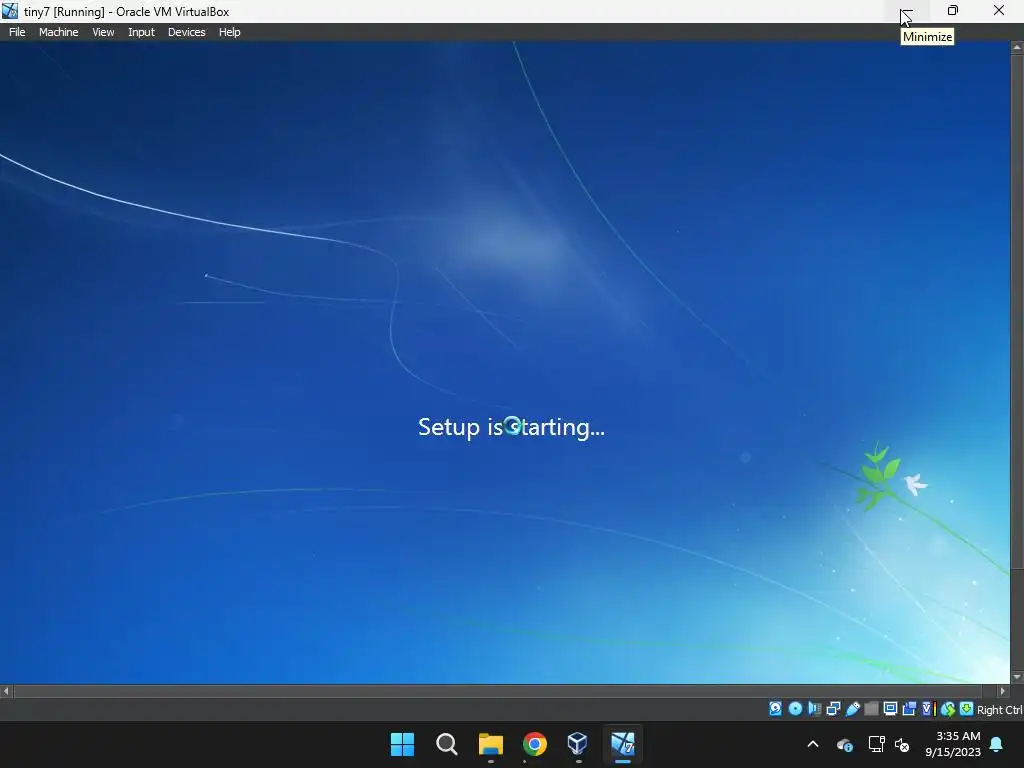Switch to VirtualBox Manager taskbar icon
Image resolution: width=1024 pixels, height=768 pixels.
click(578, 744)
